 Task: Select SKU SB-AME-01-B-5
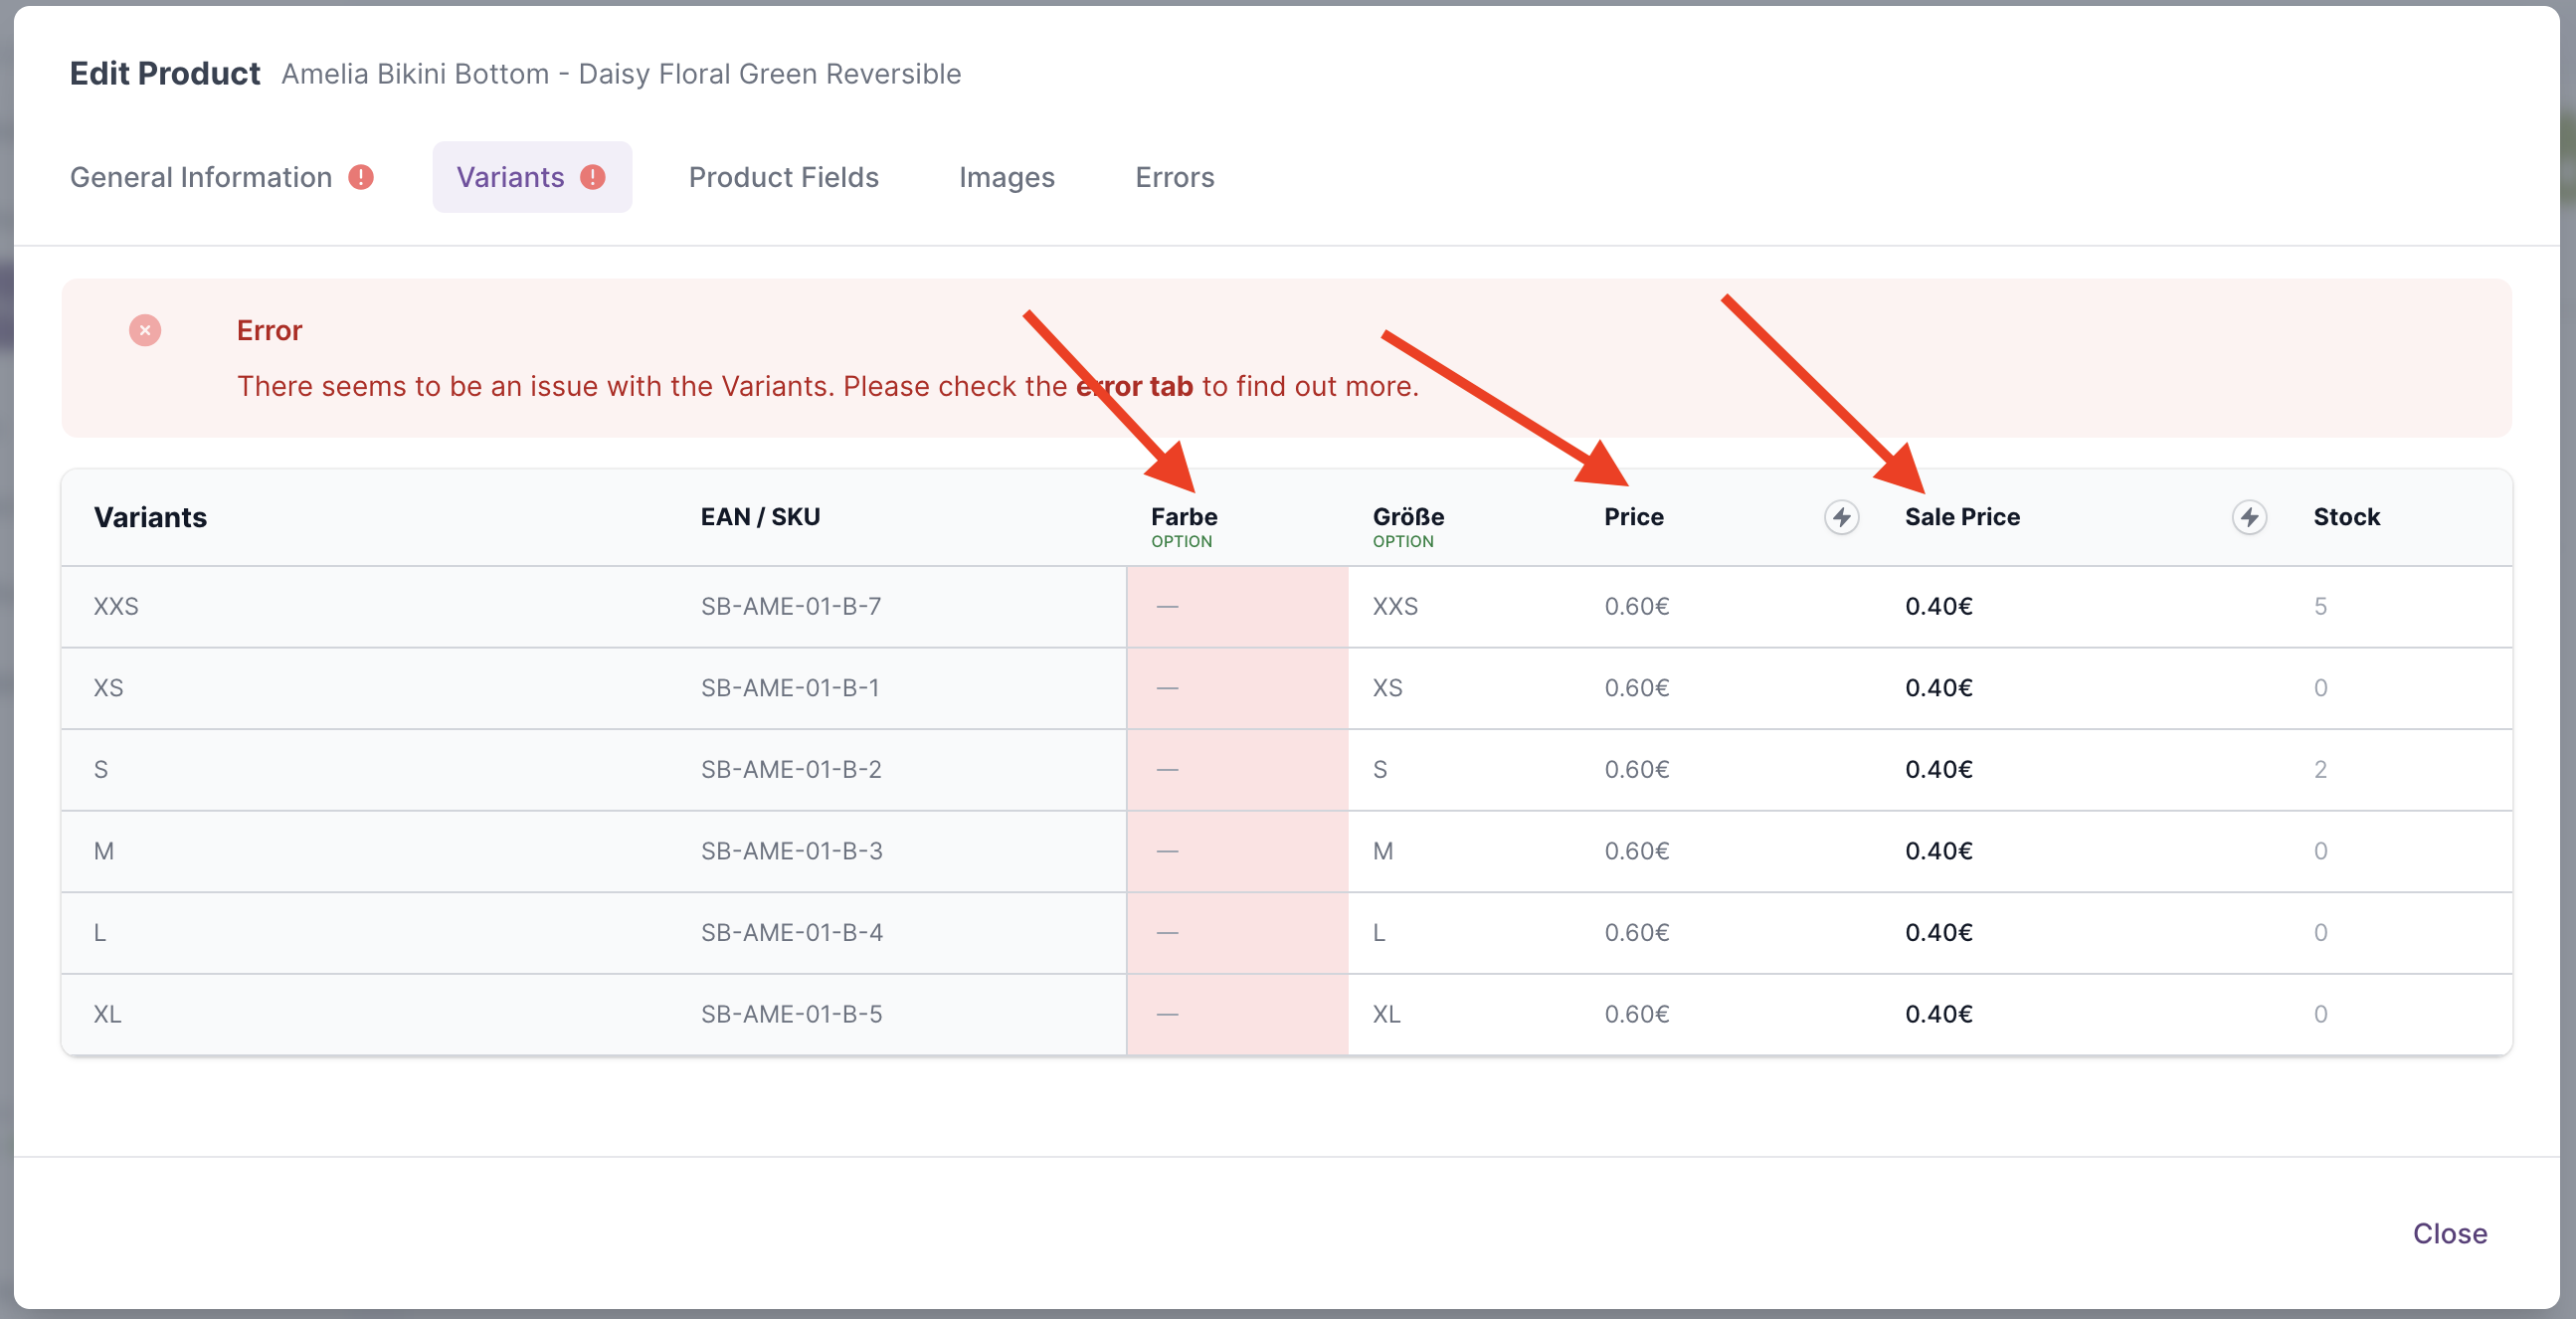coord(791,1014)
